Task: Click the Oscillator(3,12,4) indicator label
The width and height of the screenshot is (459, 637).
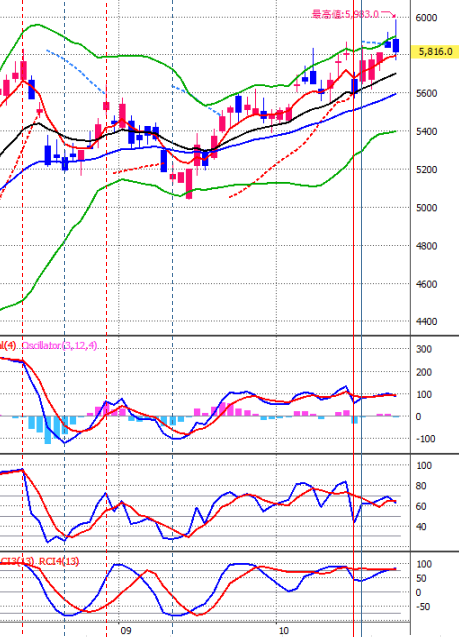Action: click(x=59, y=346)
